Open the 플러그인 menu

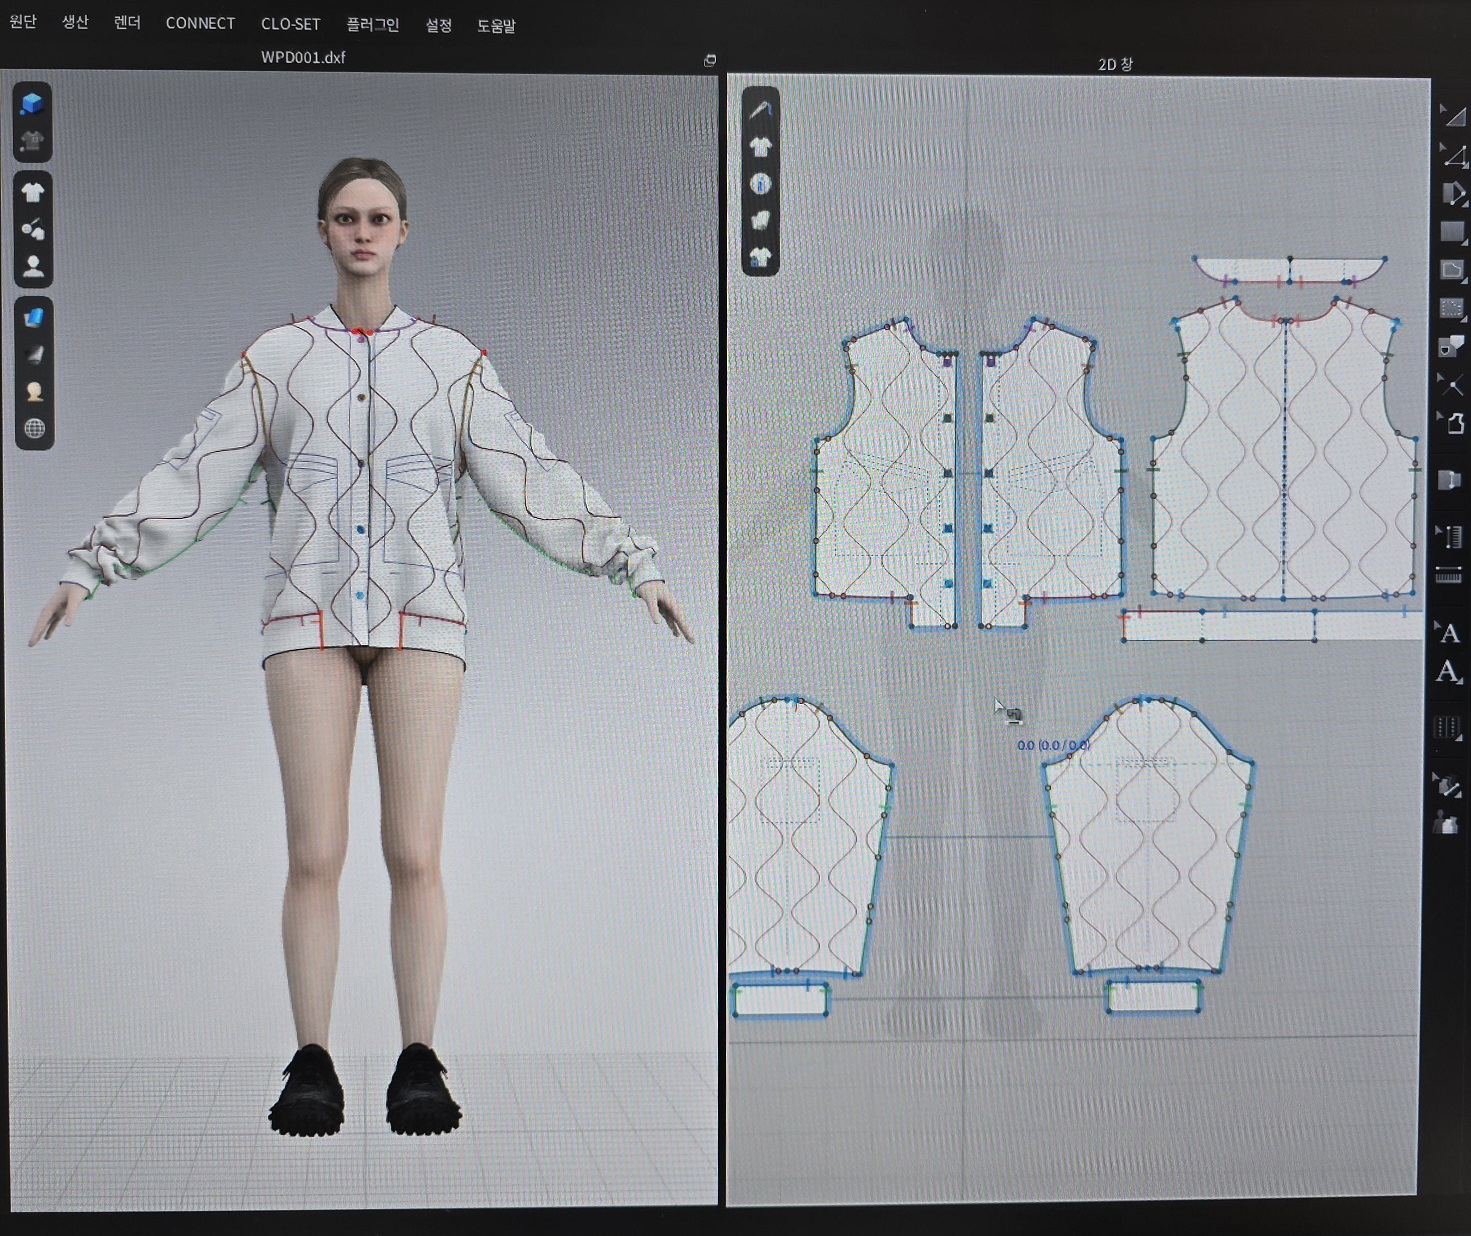point(372,25)
